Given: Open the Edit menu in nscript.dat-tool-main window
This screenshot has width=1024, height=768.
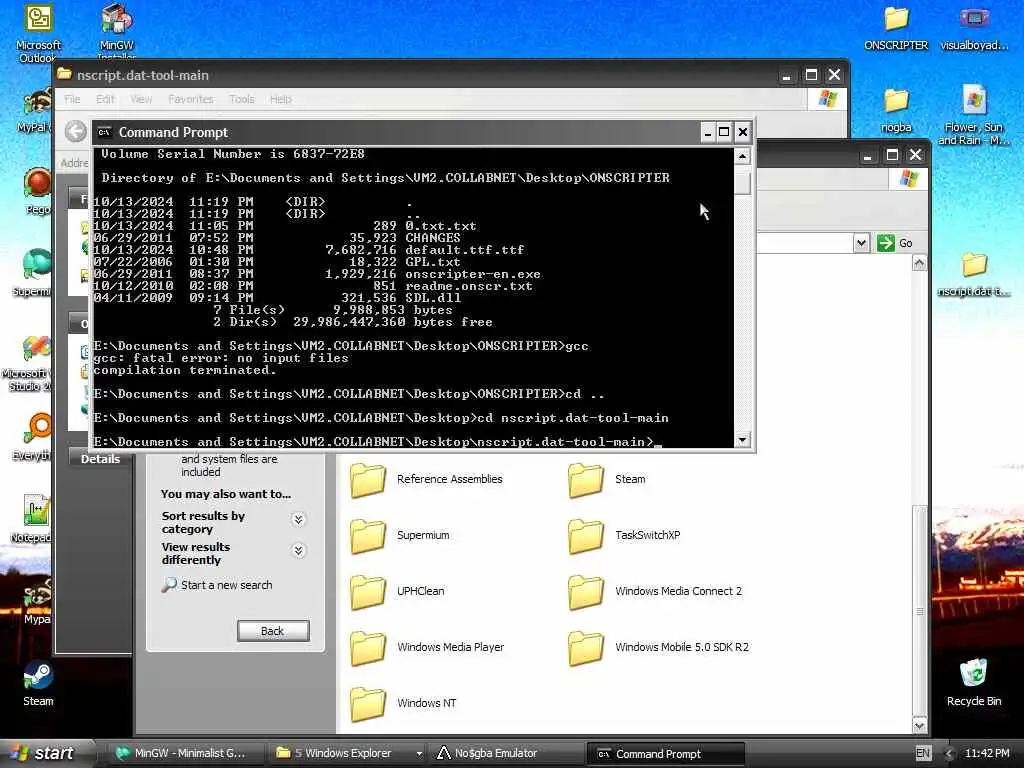Looking at the screenshot, I should pos(105,99).
